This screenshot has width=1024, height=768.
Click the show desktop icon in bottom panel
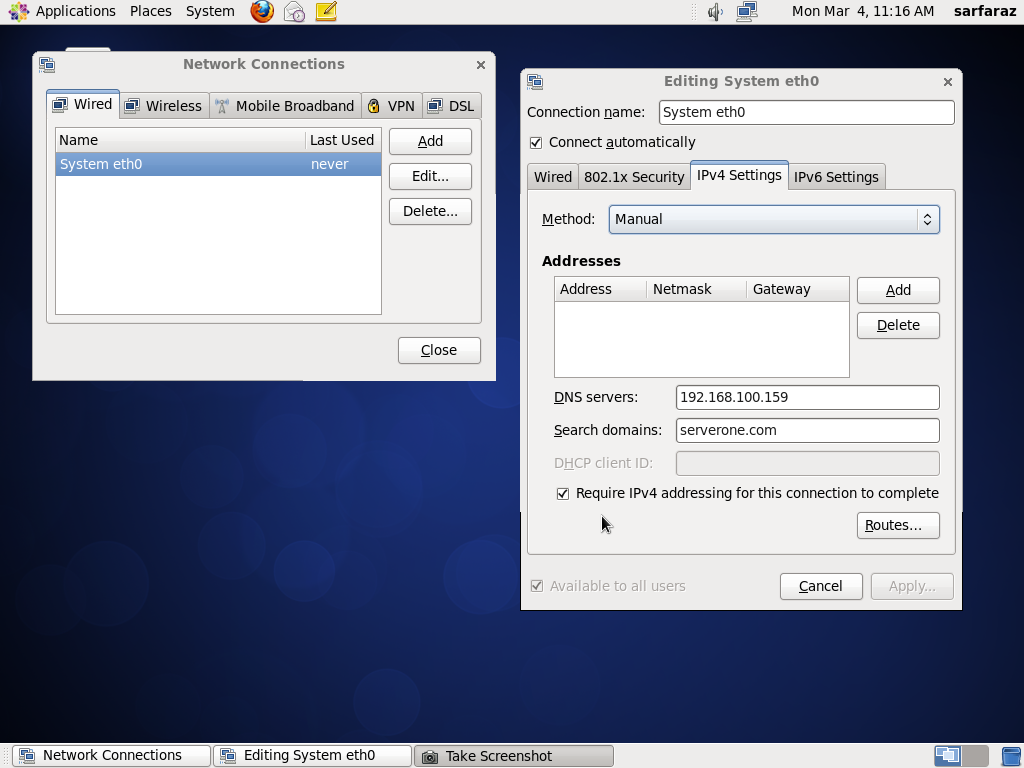945,755
